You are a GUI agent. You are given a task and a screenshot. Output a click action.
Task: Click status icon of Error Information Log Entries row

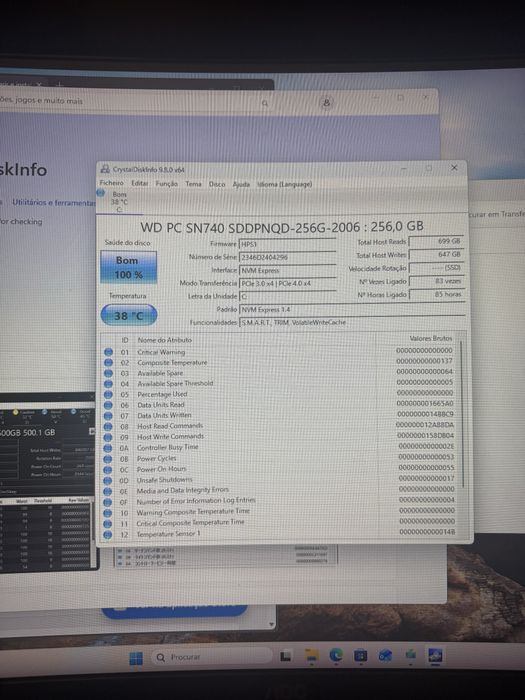[108, 502]
